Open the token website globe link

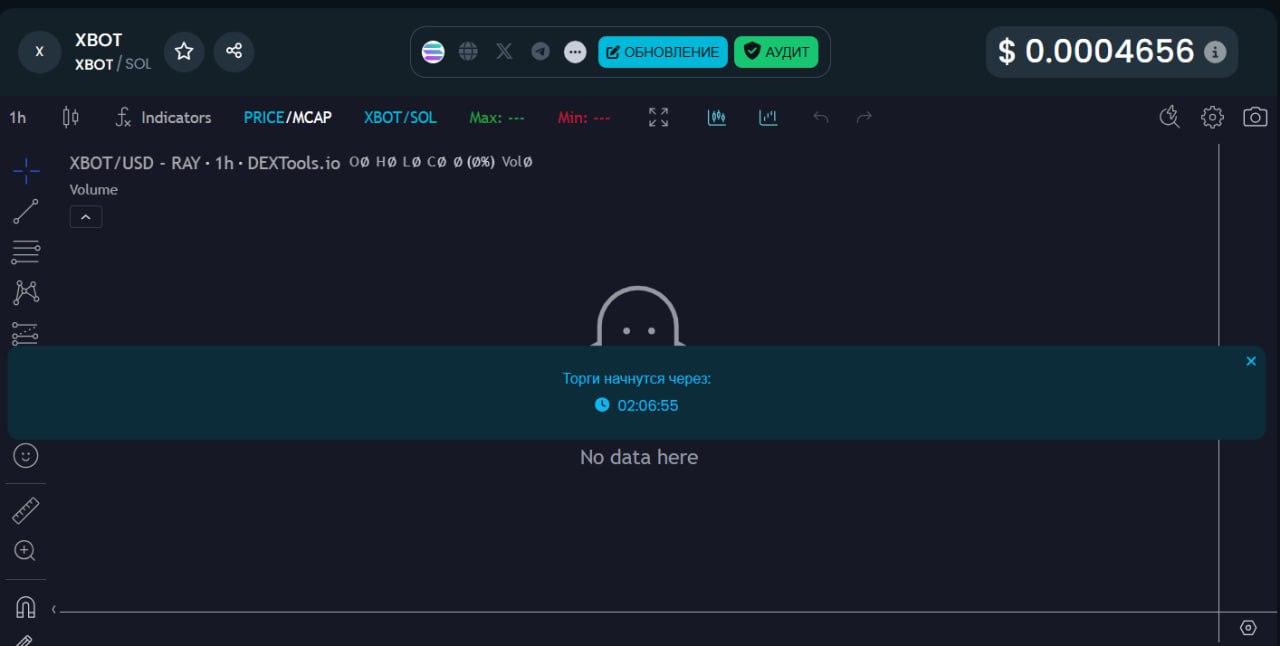(x=468, y=51)
